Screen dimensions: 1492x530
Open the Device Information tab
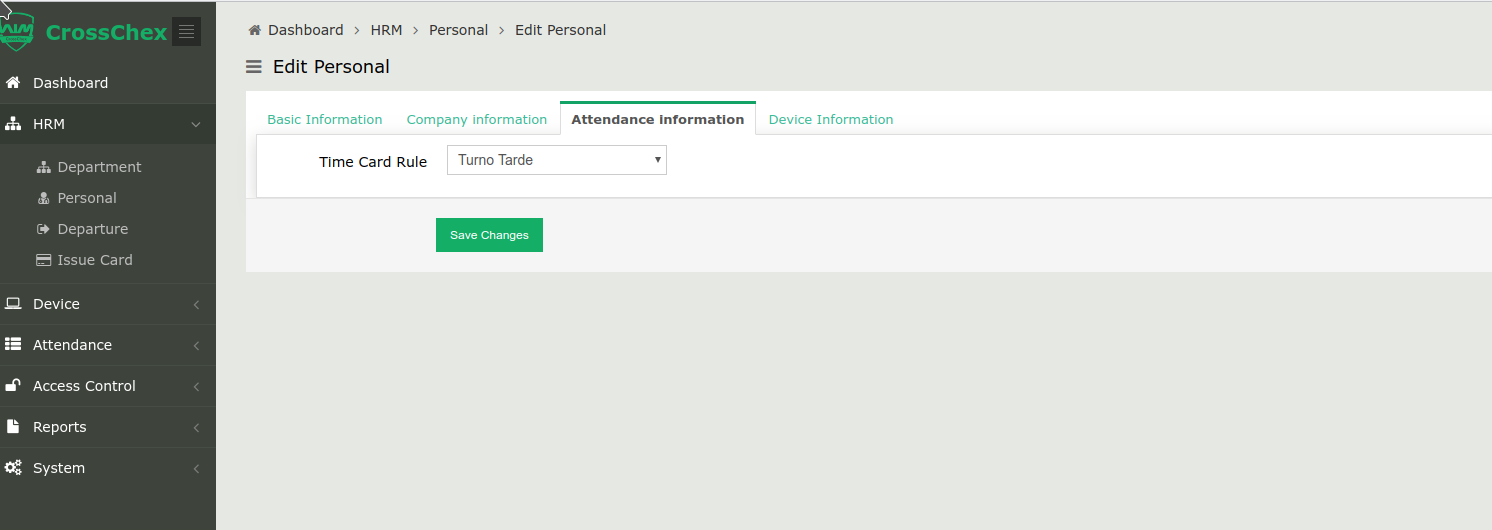pos(831,119)
